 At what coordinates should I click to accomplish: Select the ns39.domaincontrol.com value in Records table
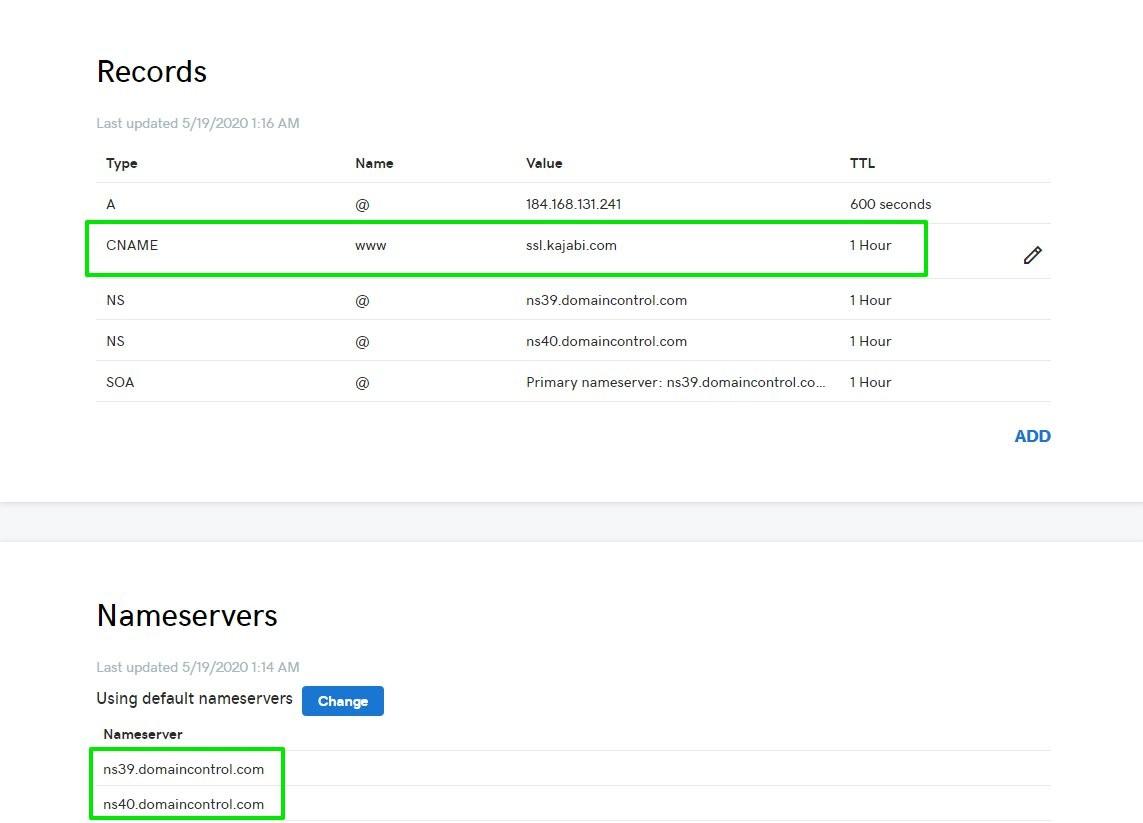pyautogui.click(x=606, y=300)
